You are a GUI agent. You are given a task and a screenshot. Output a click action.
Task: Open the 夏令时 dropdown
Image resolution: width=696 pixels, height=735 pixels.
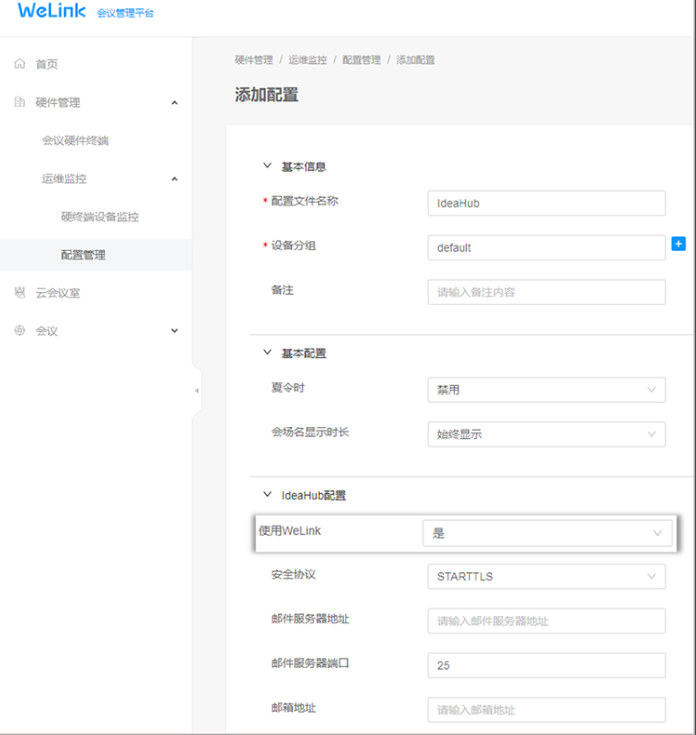coord(546,390)
